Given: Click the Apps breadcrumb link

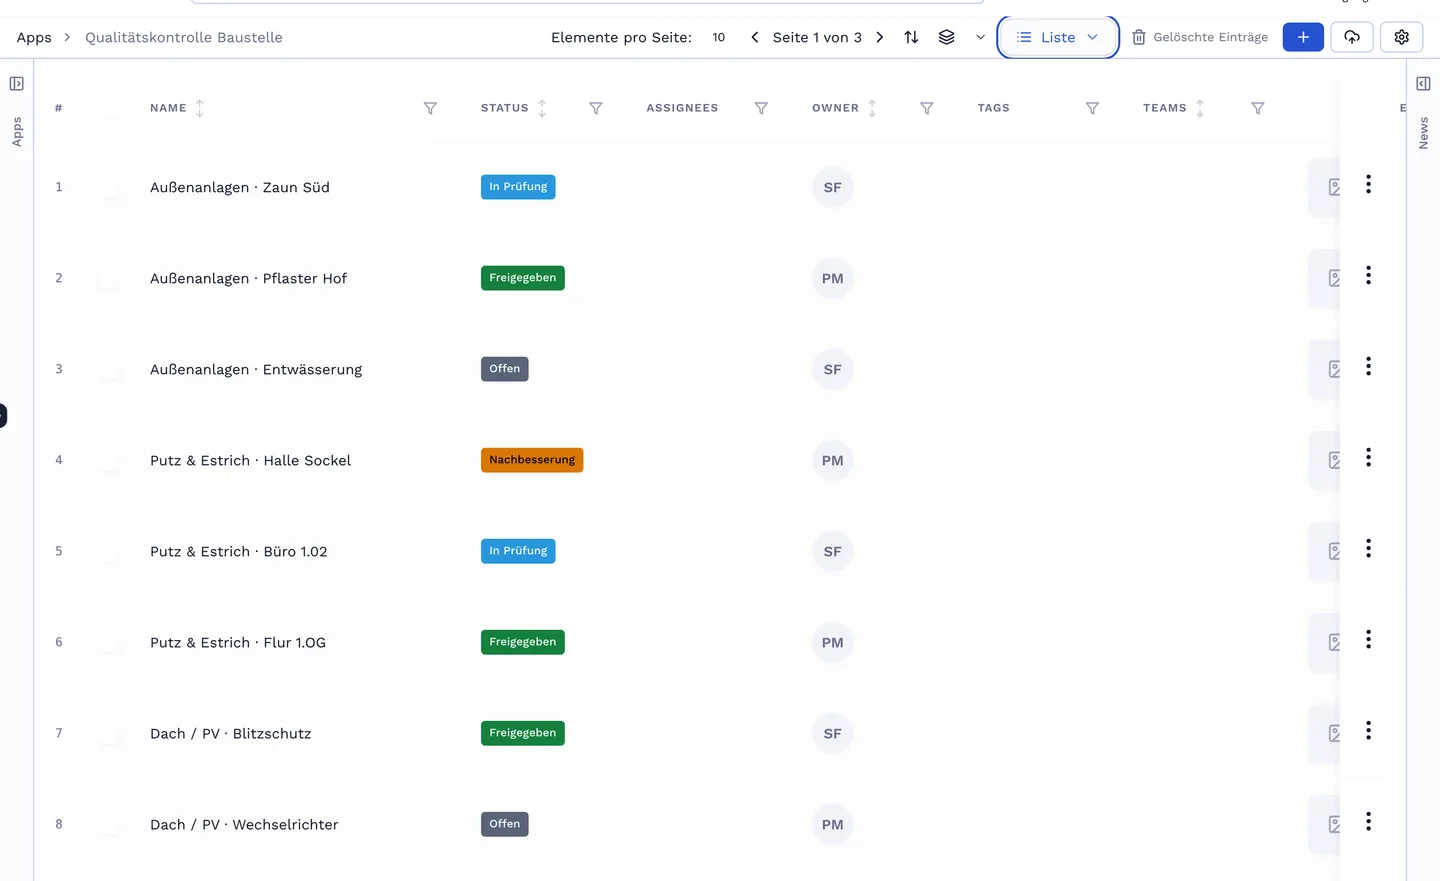Looking at the screenshot, I should coord(34,37).
